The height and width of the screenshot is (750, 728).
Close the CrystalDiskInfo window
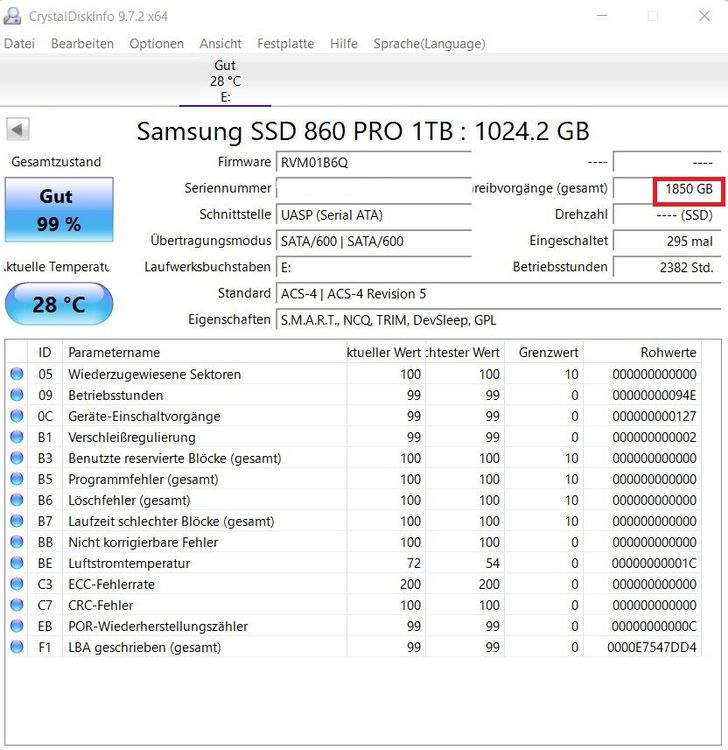pos(704,16)
